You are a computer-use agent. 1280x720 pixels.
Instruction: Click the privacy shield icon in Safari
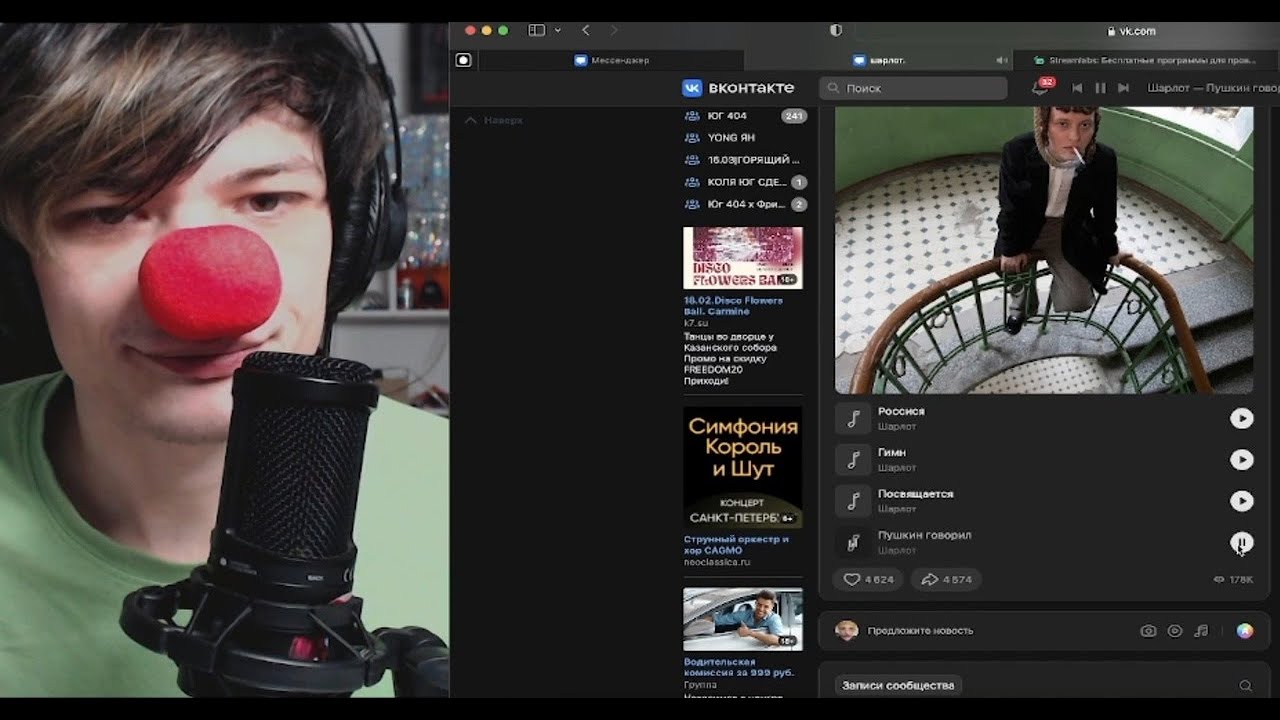tap(836, 30)
